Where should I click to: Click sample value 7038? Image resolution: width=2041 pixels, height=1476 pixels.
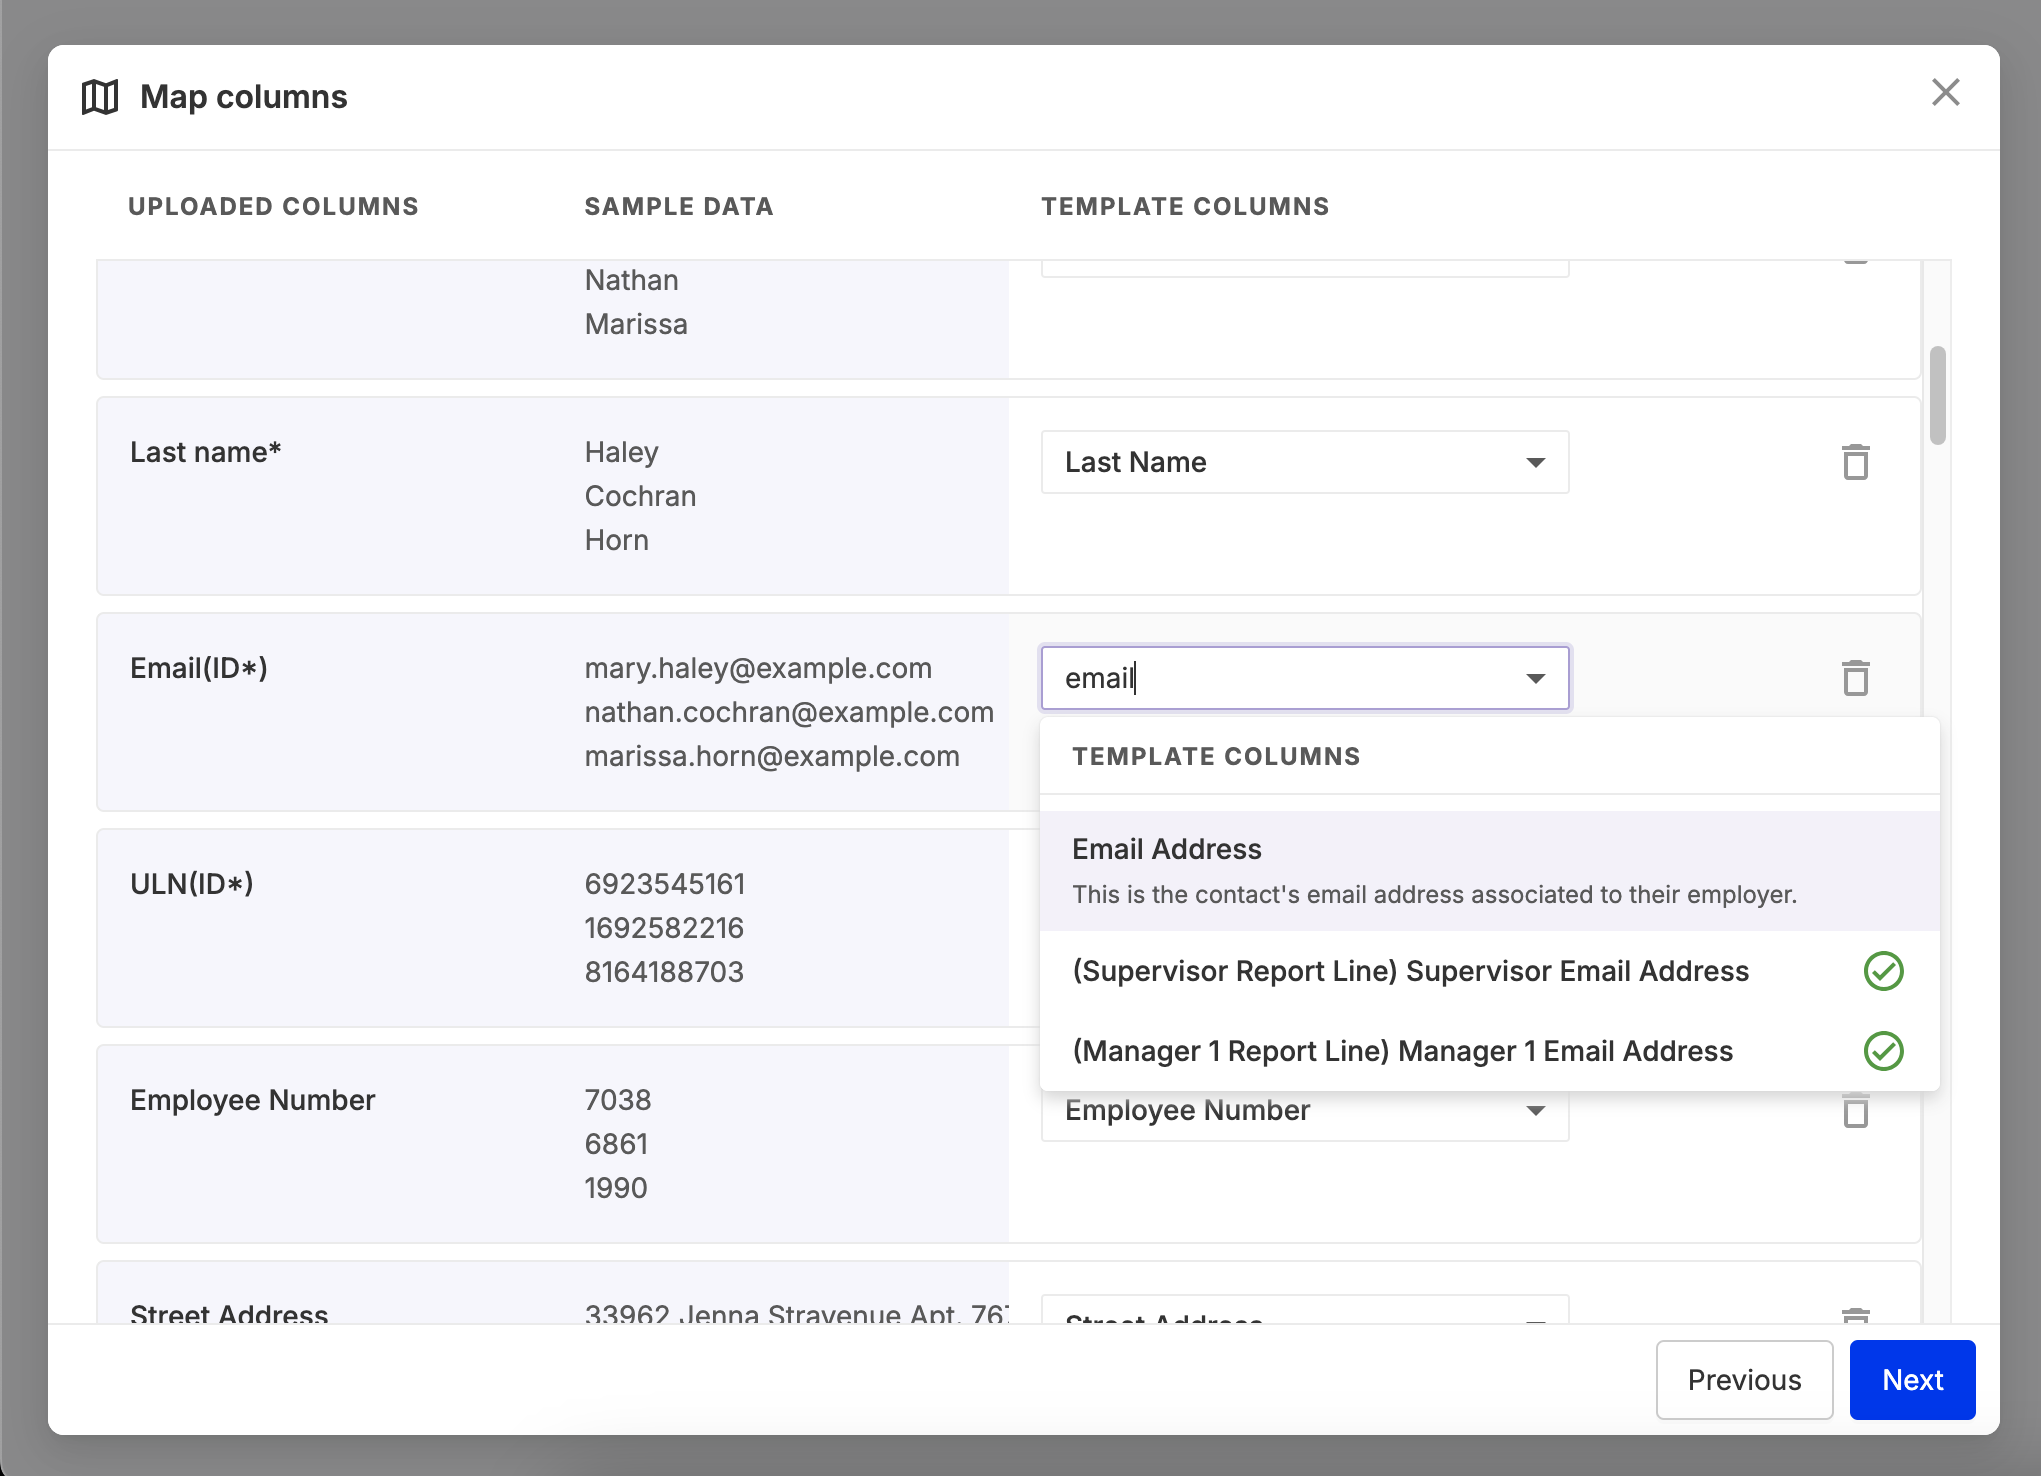click(617, 1100)
